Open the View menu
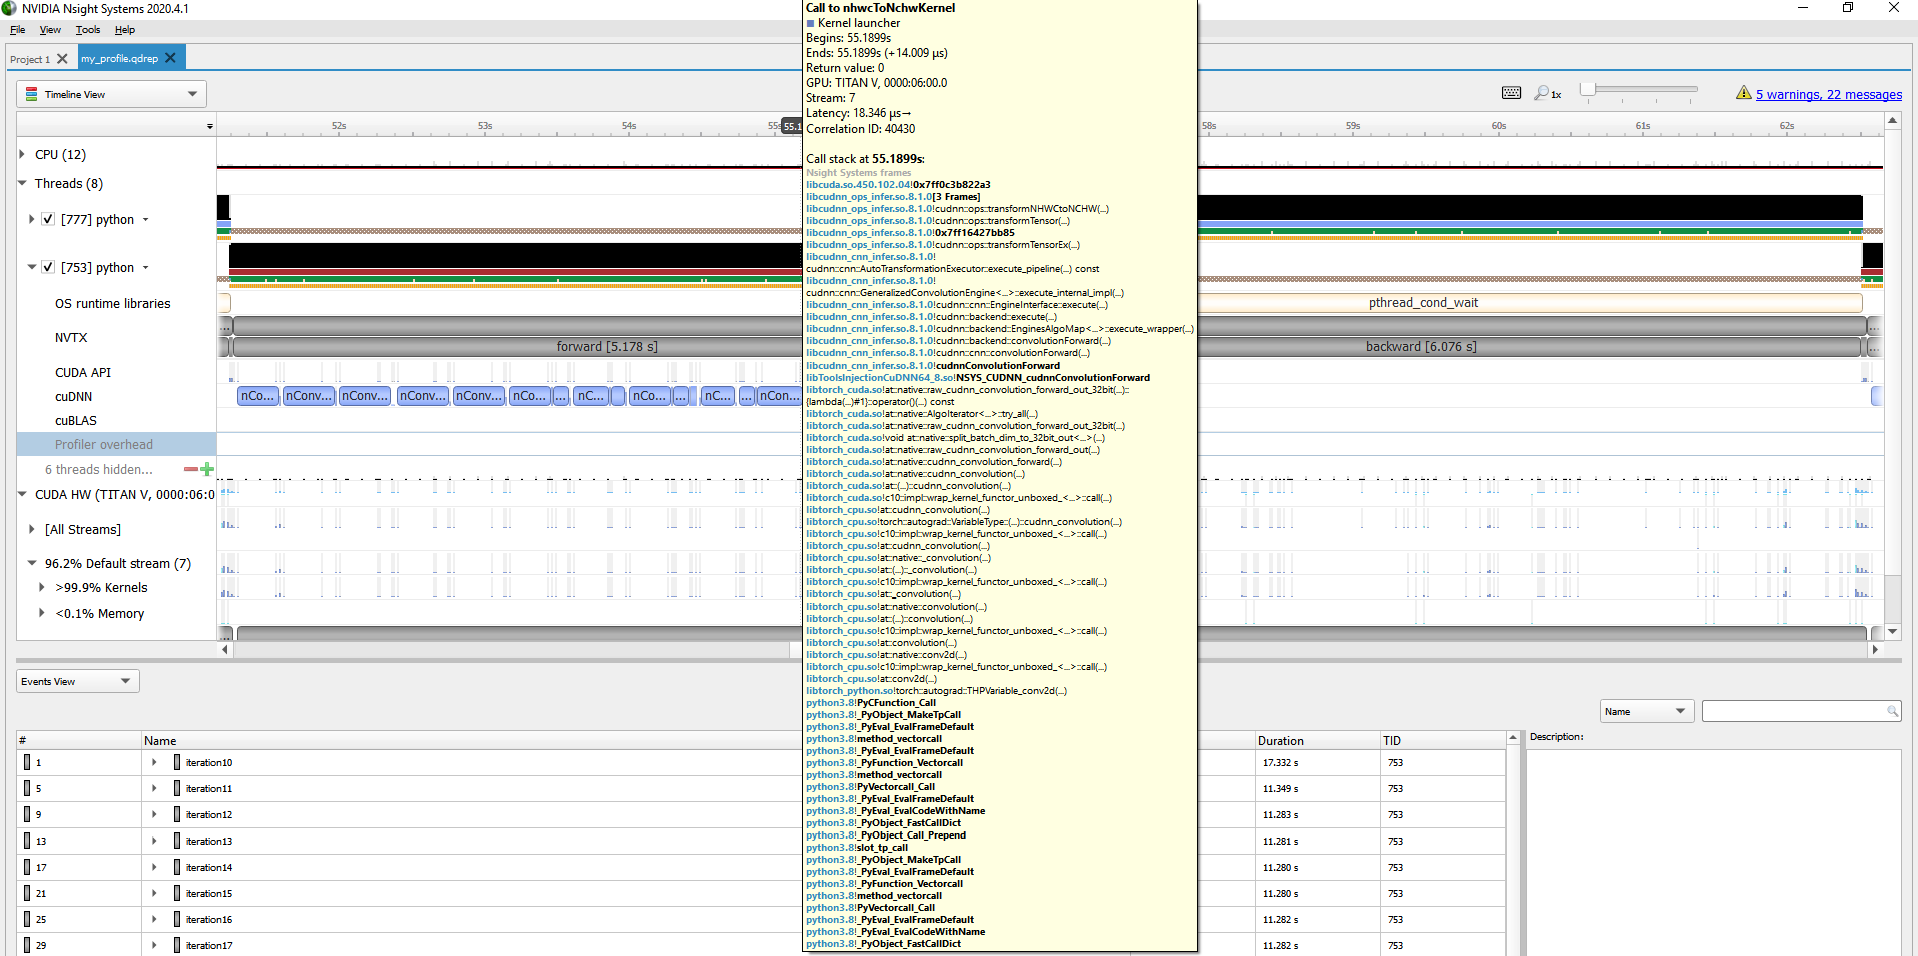 point(50,30)
